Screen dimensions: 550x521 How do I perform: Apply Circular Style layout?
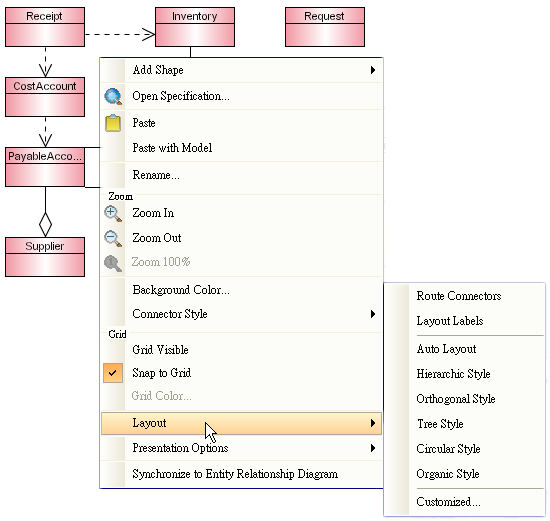pos(465,449)
